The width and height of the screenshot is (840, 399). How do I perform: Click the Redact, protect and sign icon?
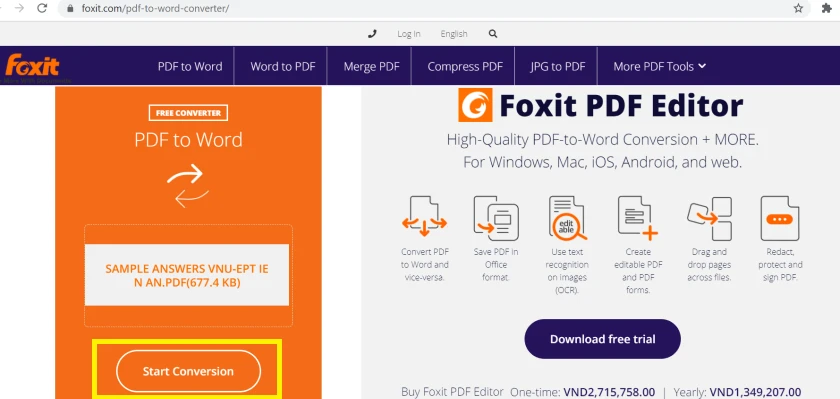tap(780, 218)
